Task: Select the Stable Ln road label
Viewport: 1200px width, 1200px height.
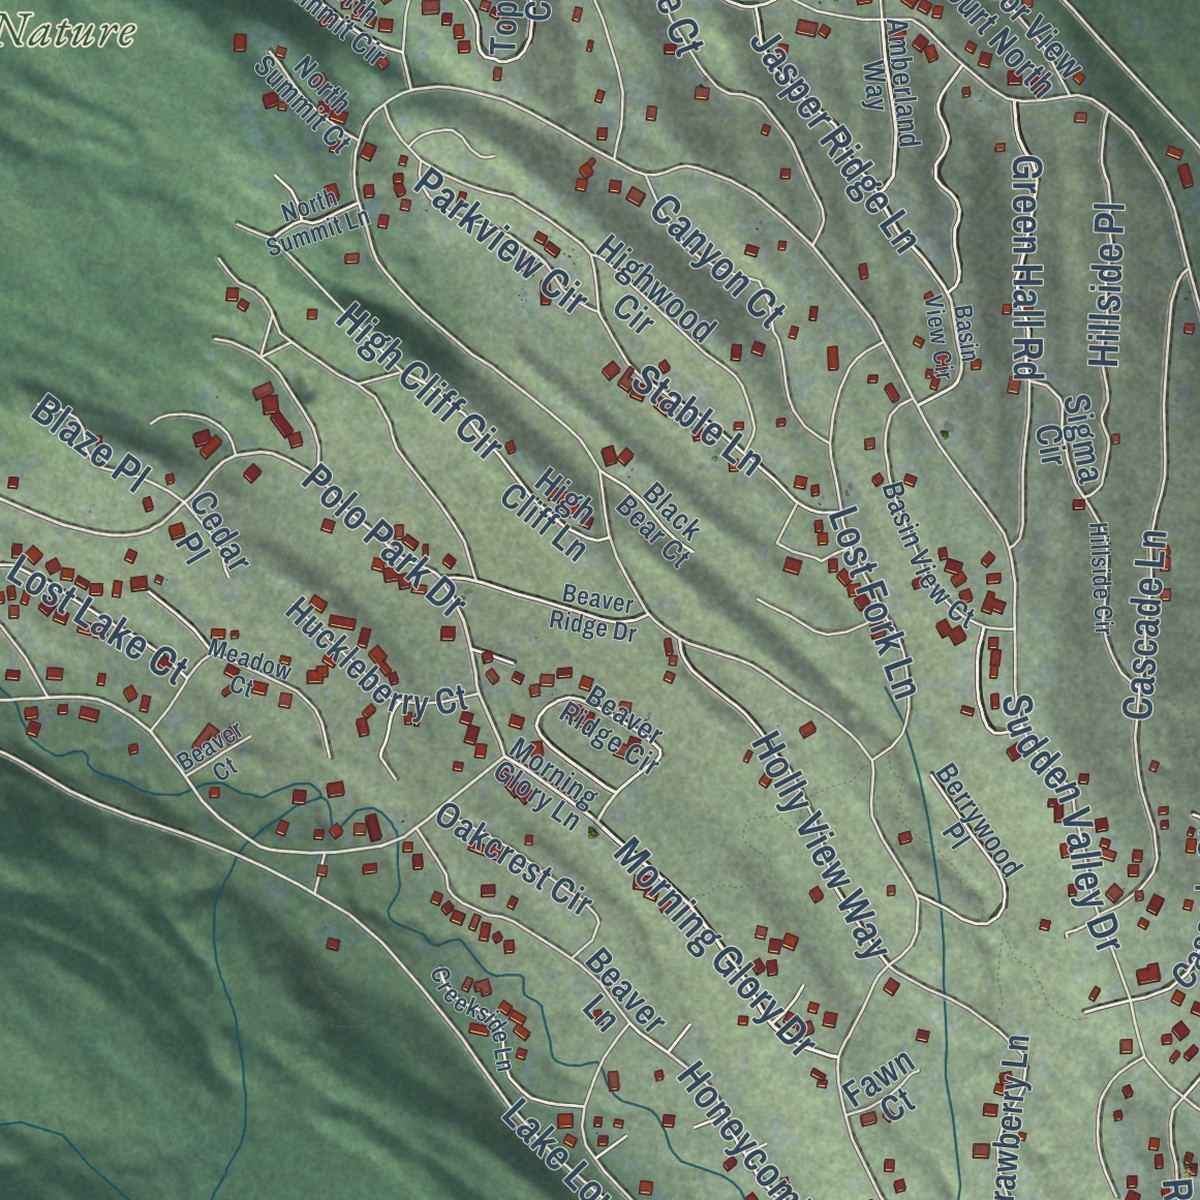Action: (698, 419)
